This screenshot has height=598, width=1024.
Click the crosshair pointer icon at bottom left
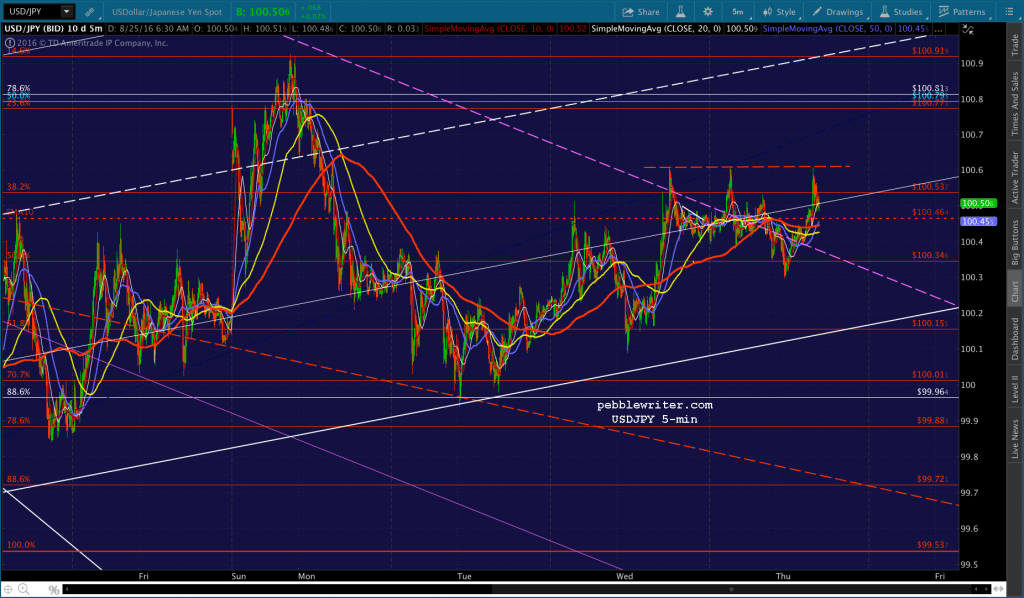pos(8,590)
